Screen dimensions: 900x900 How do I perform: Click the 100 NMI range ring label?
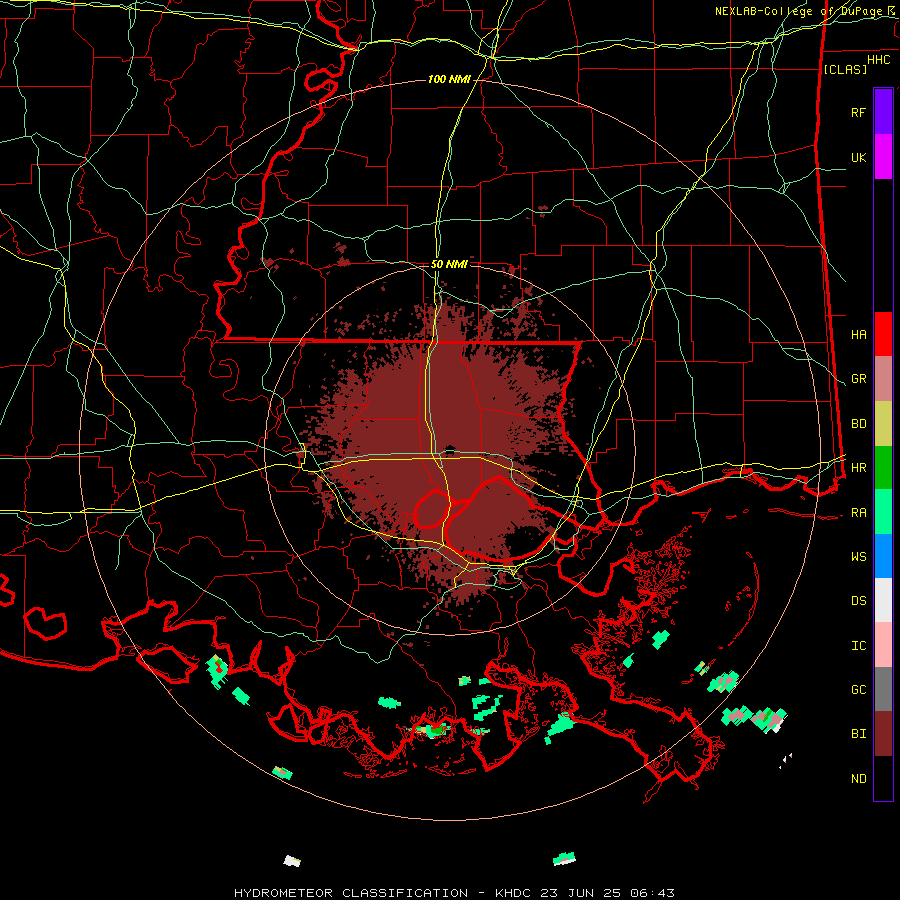pos(449,79)
